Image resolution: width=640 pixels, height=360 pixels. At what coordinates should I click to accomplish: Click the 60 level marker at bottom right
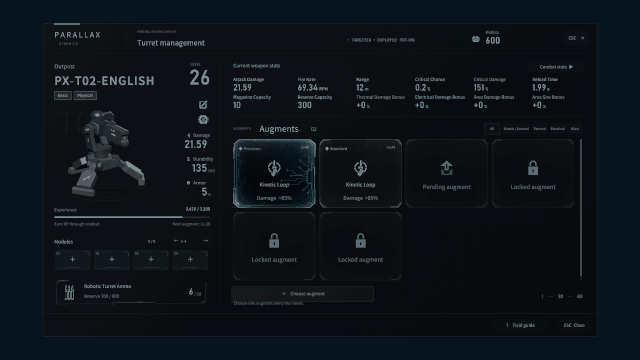point(580,296)
